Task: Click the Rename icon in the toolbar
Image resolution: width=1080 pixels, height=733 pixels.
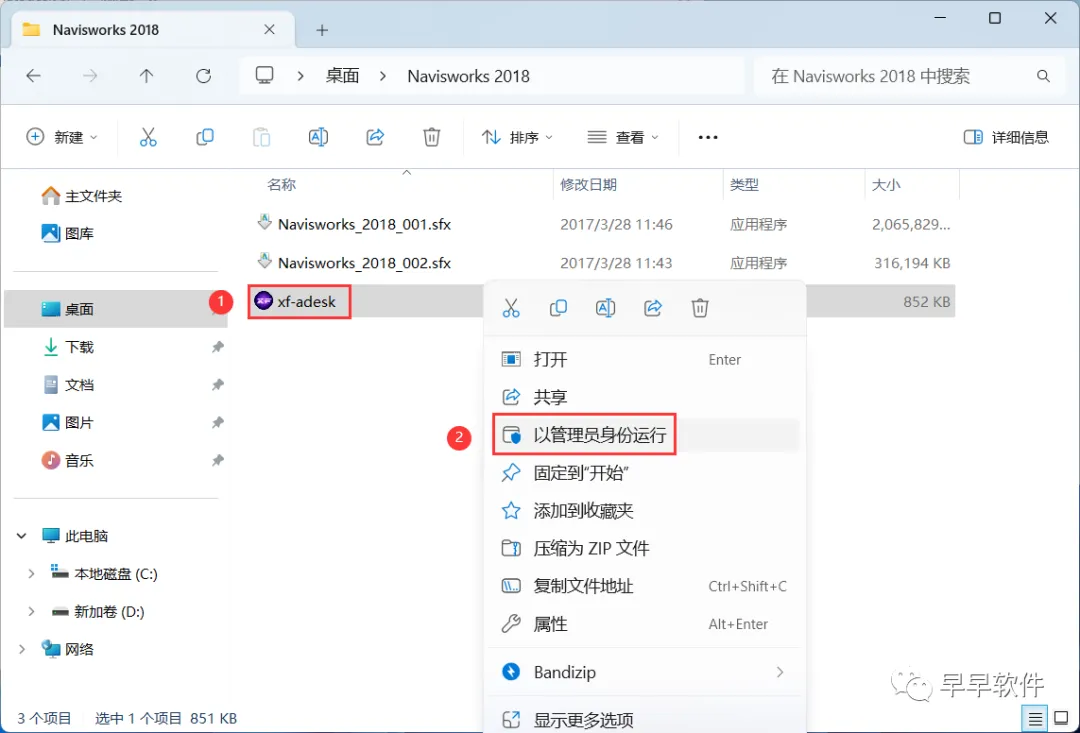Action: tap(318, 137)
